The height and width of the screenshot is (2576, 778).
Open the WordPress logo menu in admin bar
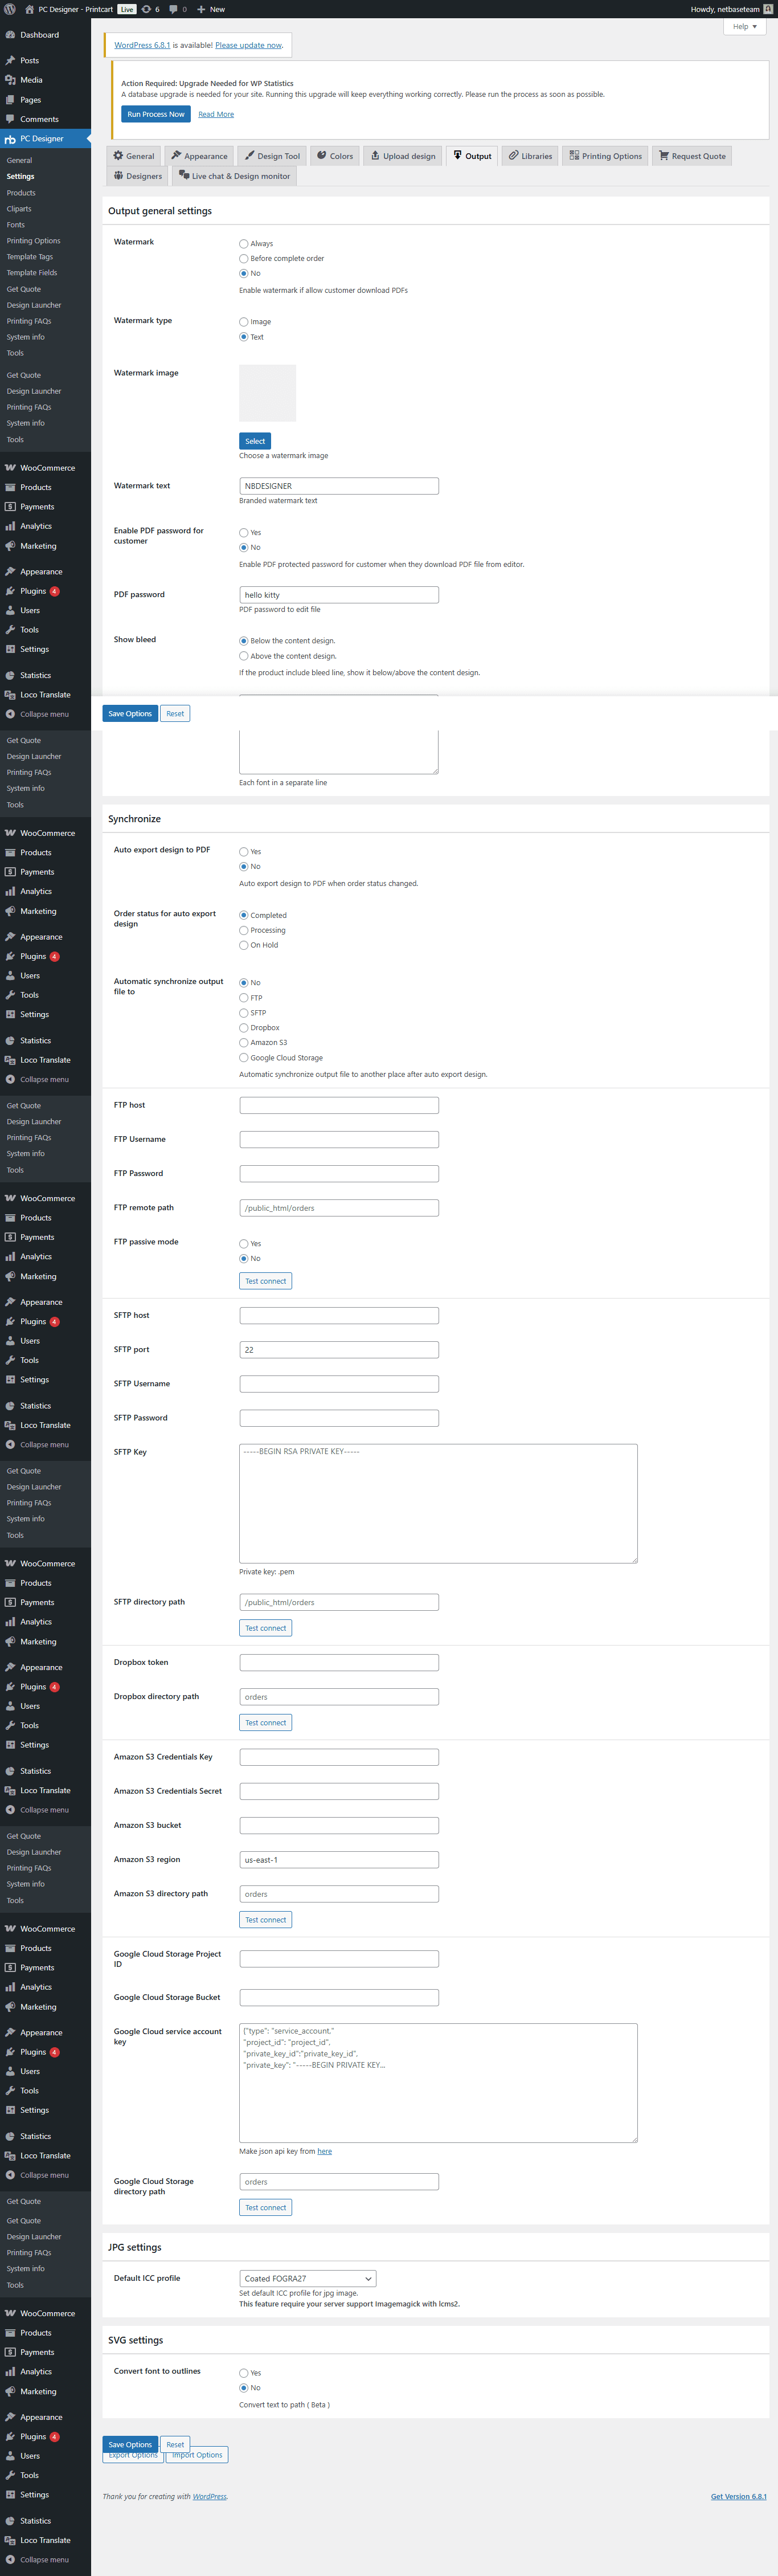click(10, 9)
